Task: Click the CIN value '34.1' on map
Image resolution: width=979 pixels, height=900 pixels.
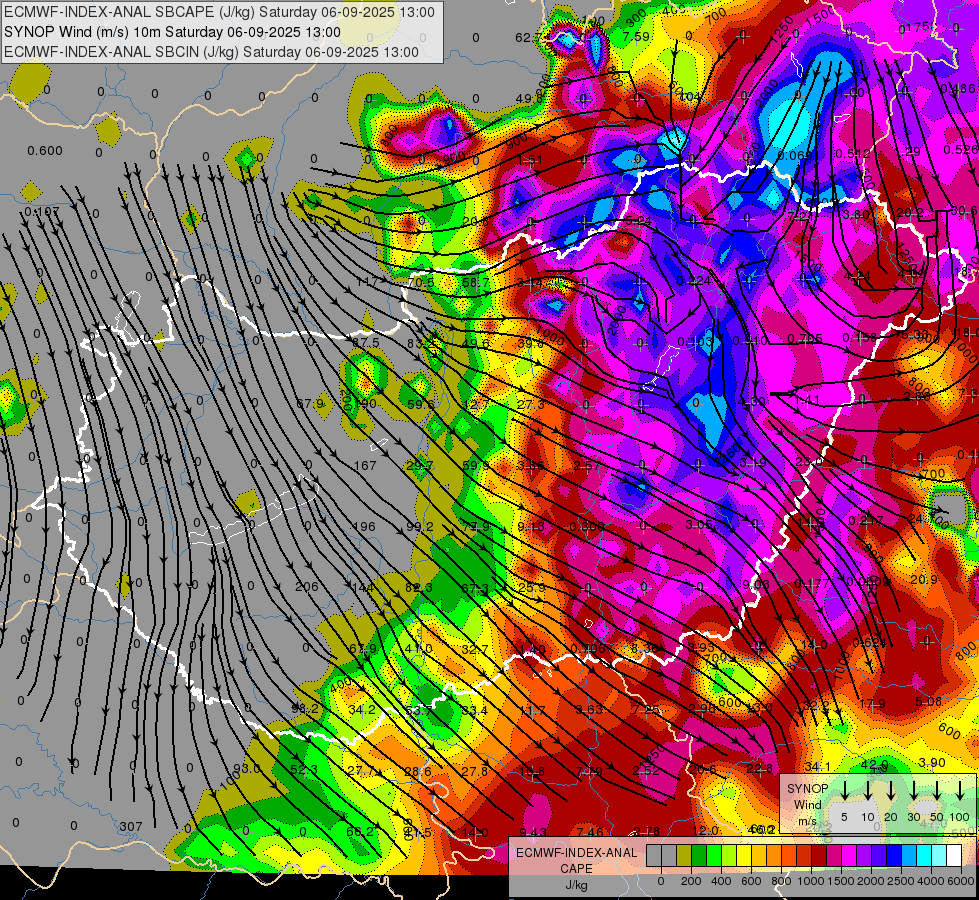Action: (817, 766)
